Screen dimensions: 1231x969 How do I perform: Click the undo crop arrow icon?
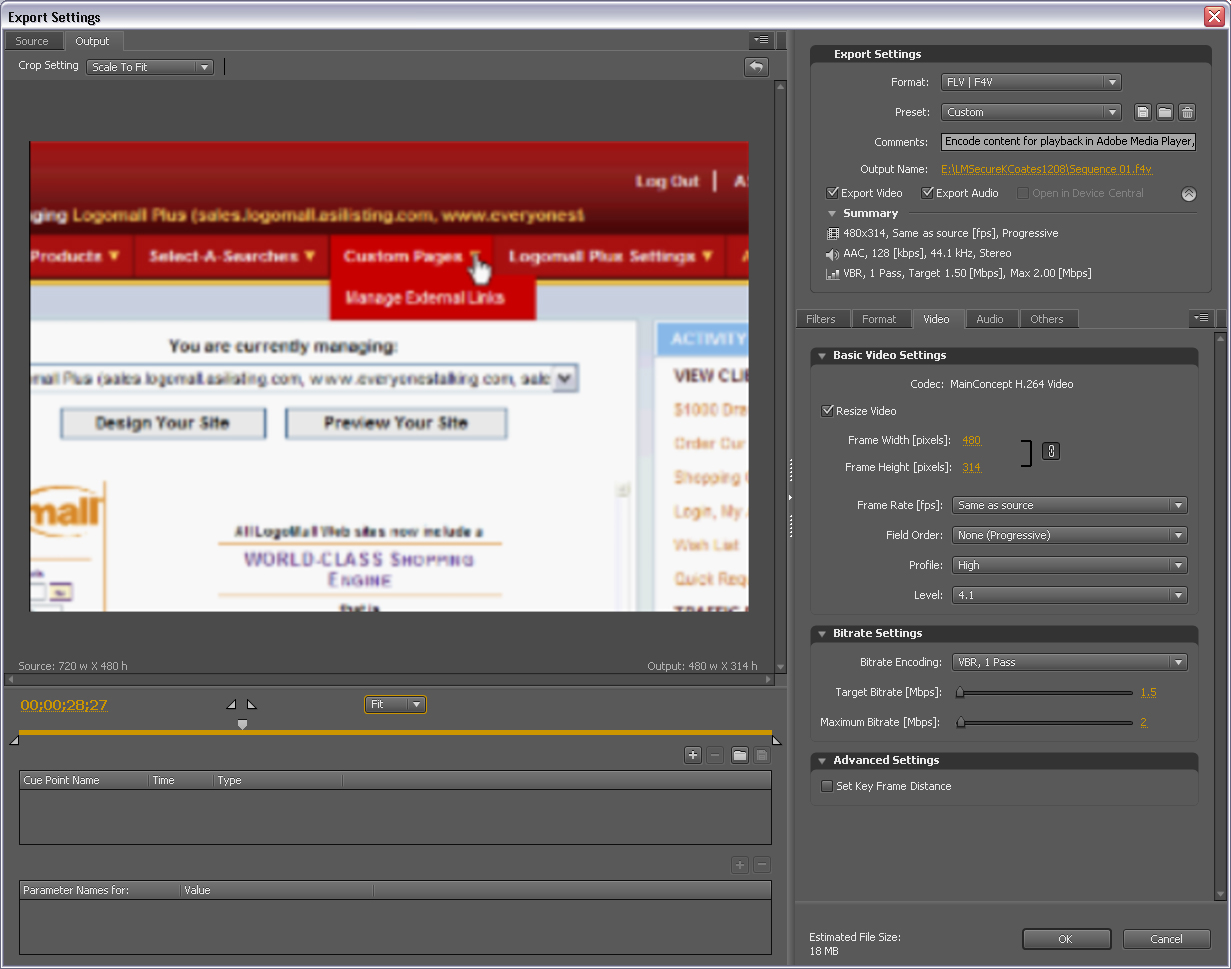756,67
